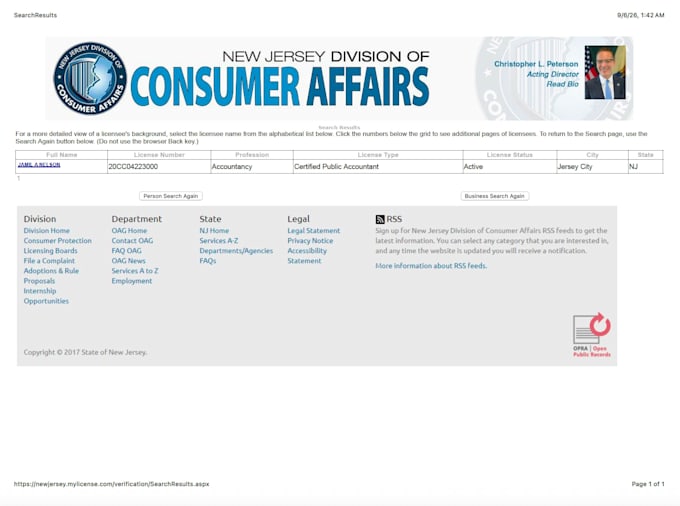Click the NJ state cell

click(645, 166)
